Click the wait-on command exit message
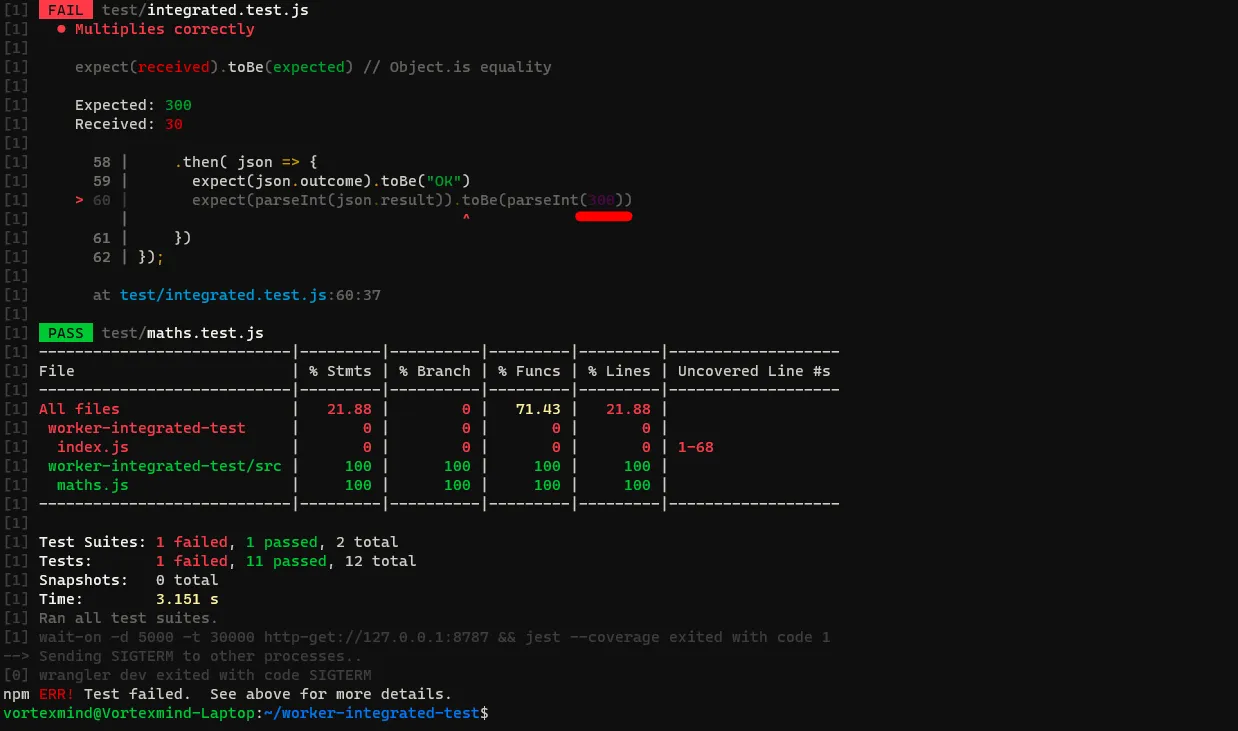Screen dimensions: 1238x731 (435, 637)
